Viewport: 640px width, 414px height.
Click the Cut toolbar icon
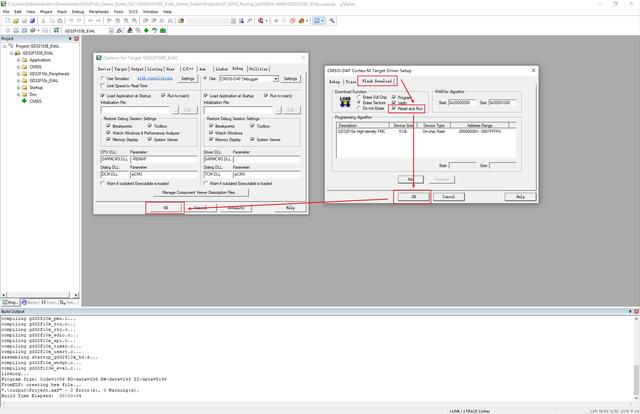pyautogui.click(x=43, y=20)
